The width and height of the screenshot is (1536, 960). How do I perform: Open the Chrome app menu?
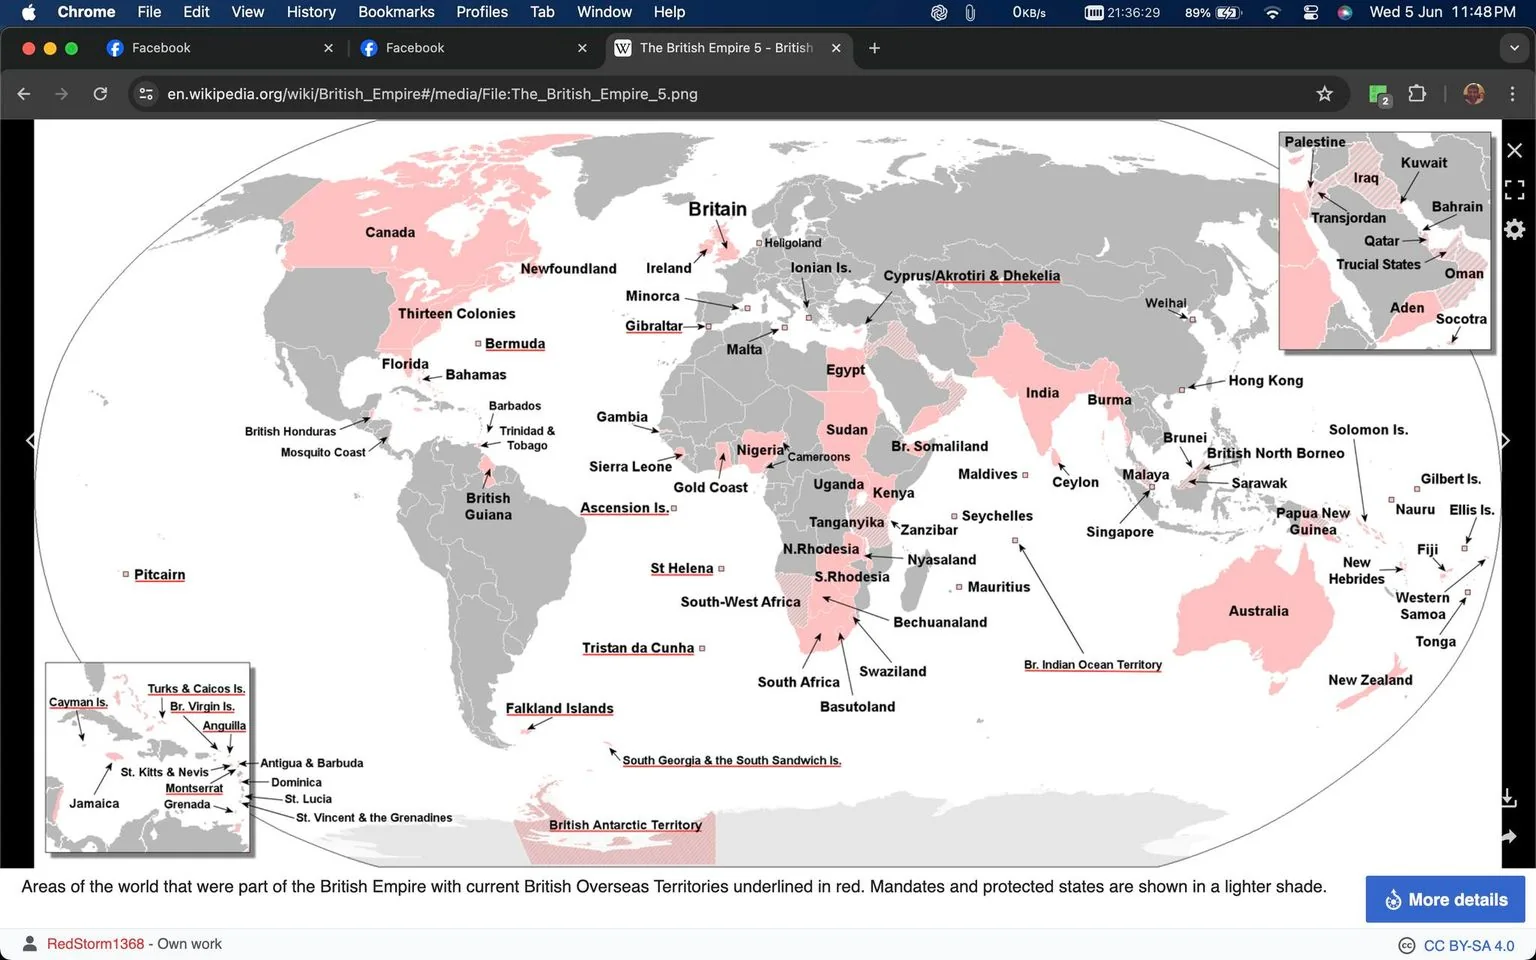coord(86,12)
